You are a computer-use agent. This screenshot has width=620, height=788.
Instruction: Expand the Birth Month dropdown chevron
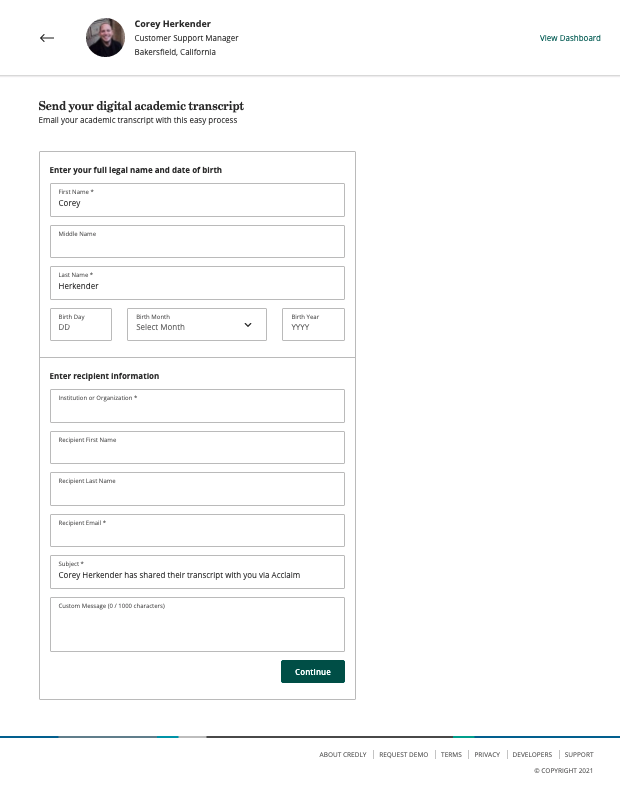[x=248, y=325]
